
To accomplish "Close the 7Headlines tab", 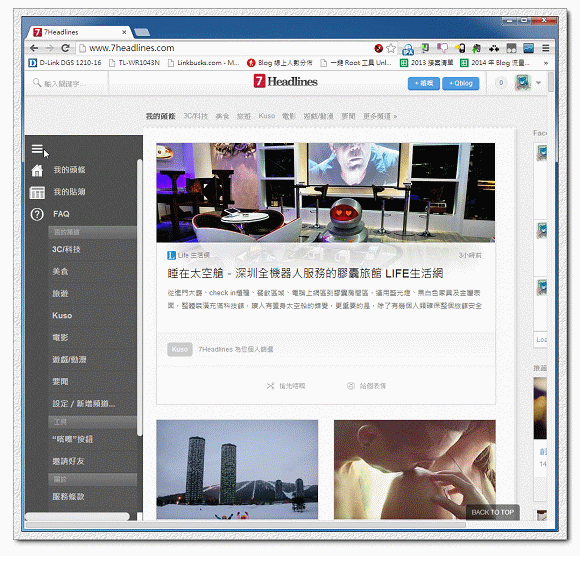I will click(x=124, y=33).
